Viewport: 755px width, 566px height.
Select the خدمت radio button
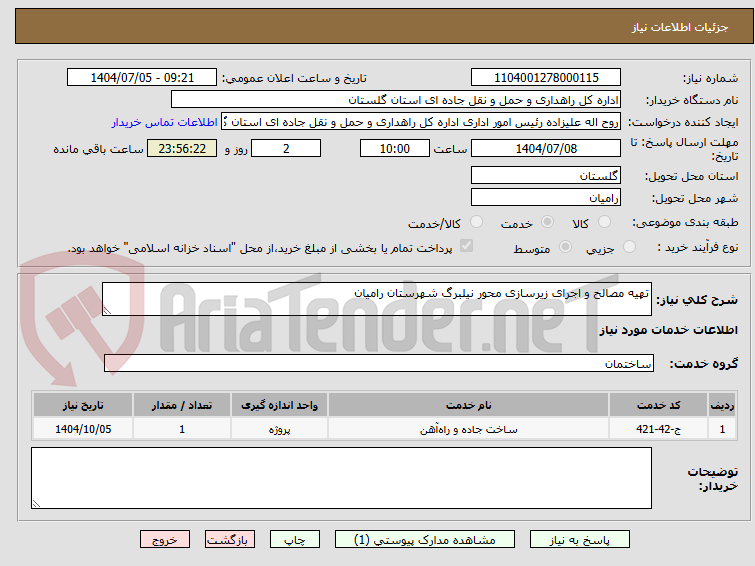tap(547, 222)
